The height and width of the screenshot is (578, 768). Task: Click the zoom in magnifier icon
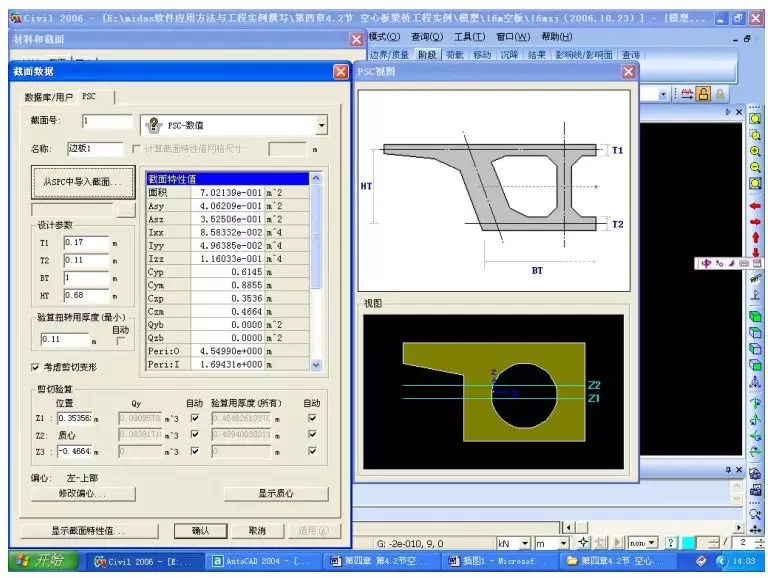755,151
